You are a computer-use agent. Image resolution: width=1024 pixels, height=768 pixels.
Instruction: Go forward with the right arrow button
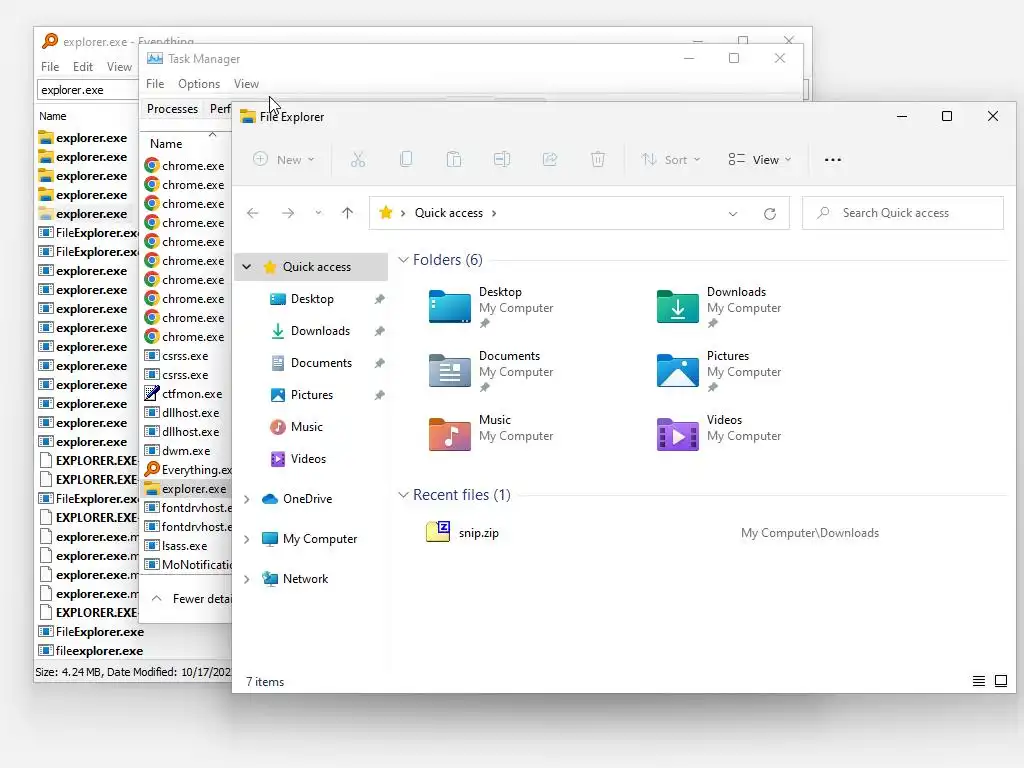point(288,213)
